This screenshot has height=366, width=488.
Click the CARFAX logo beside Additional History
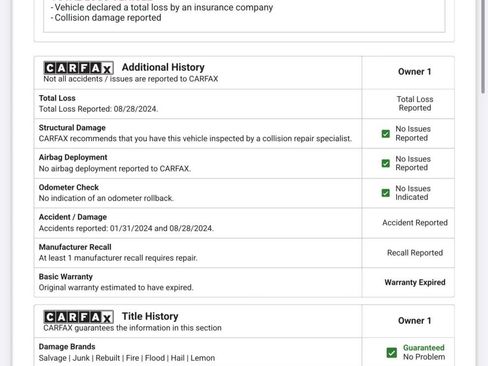(x=79, y=68)
